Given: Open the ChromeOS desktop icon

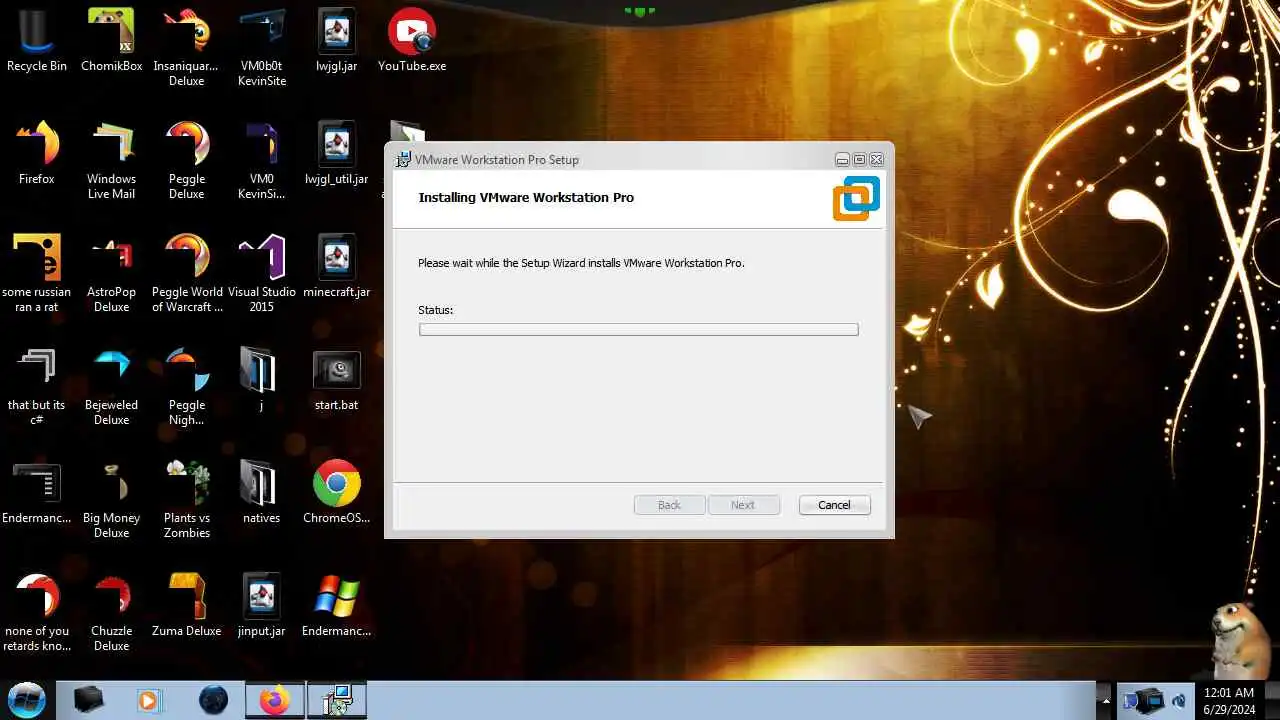Looking at the screenshot, I should click(x=336, y=492).
